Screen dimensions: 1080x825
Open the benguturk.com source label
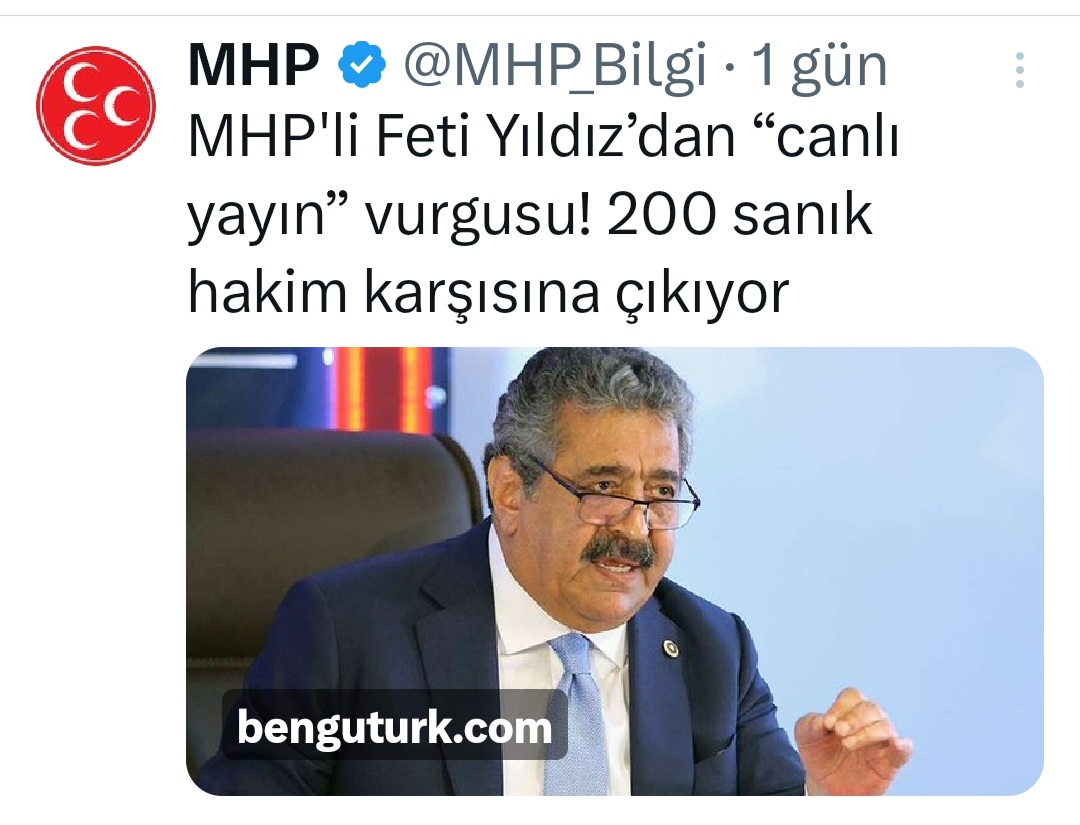395,727
